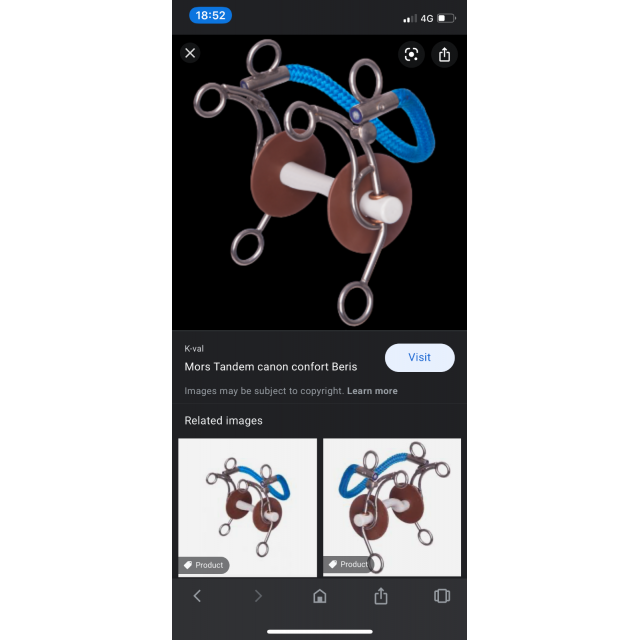Tap share icon above the image
This screenshot has width=640, height=640.
click(x=444, y=54)
